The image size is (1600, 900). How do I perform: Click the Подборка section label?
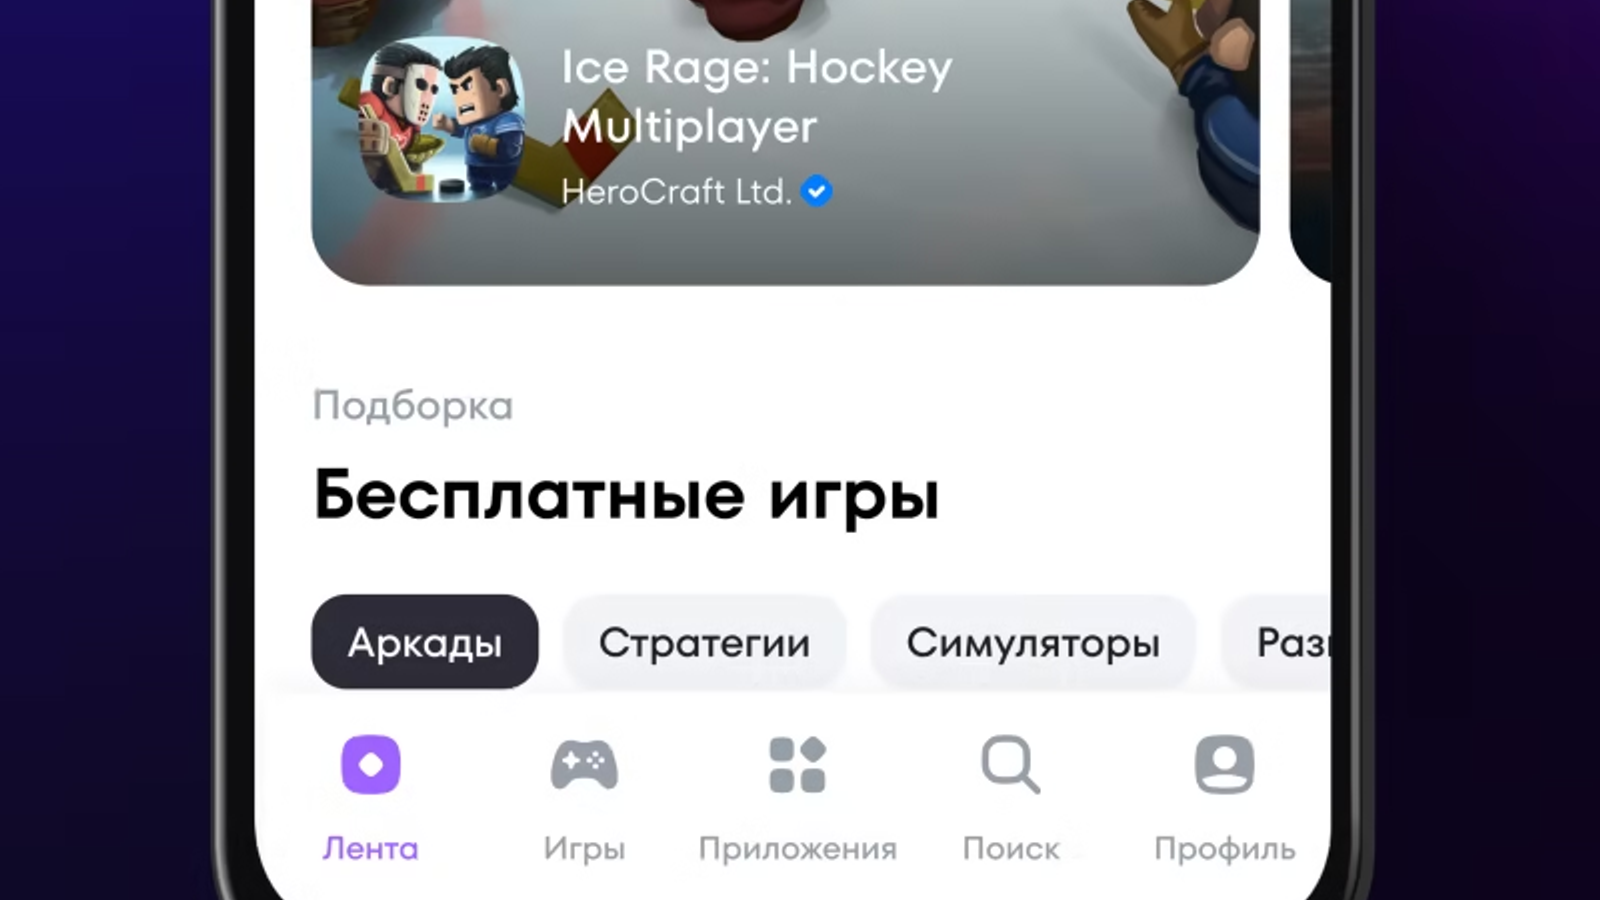click(413, 406)
